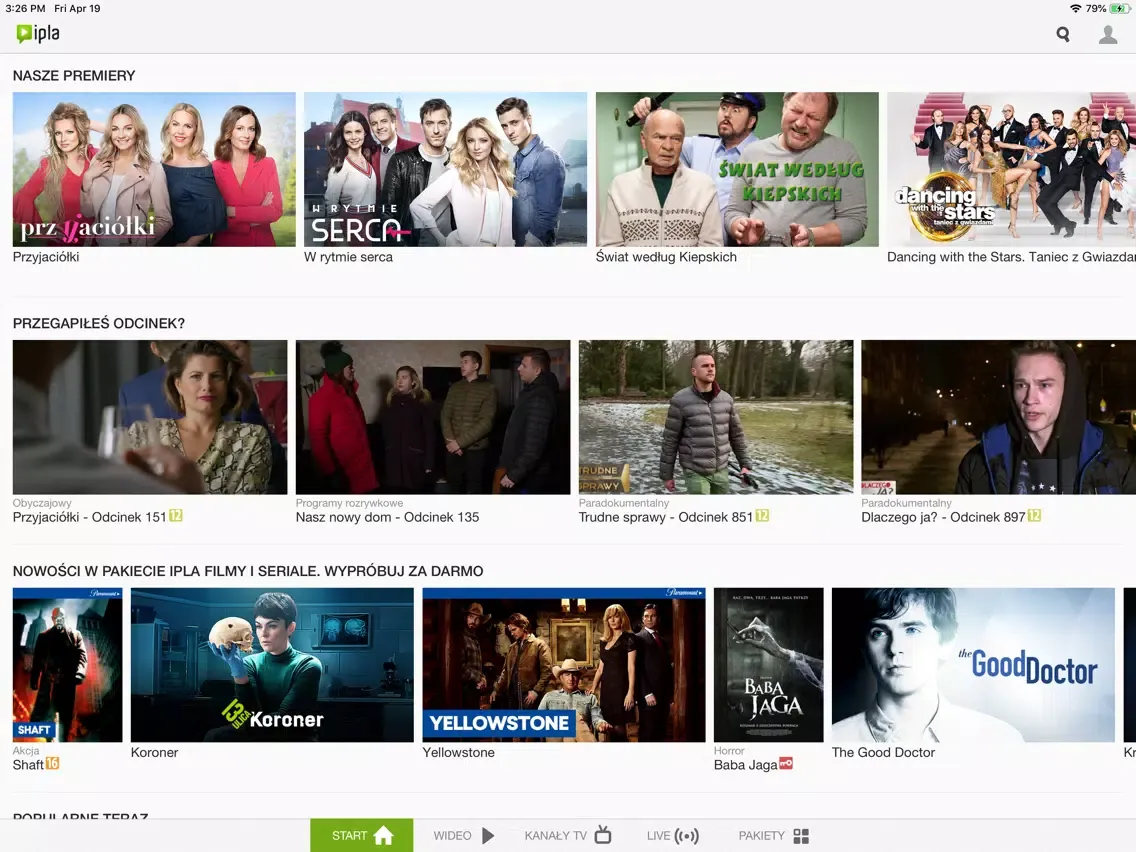The height and width of the screenshot is (852, 1136).
Task: Tap the 'Koroner' title text
Action: point(154,752)
